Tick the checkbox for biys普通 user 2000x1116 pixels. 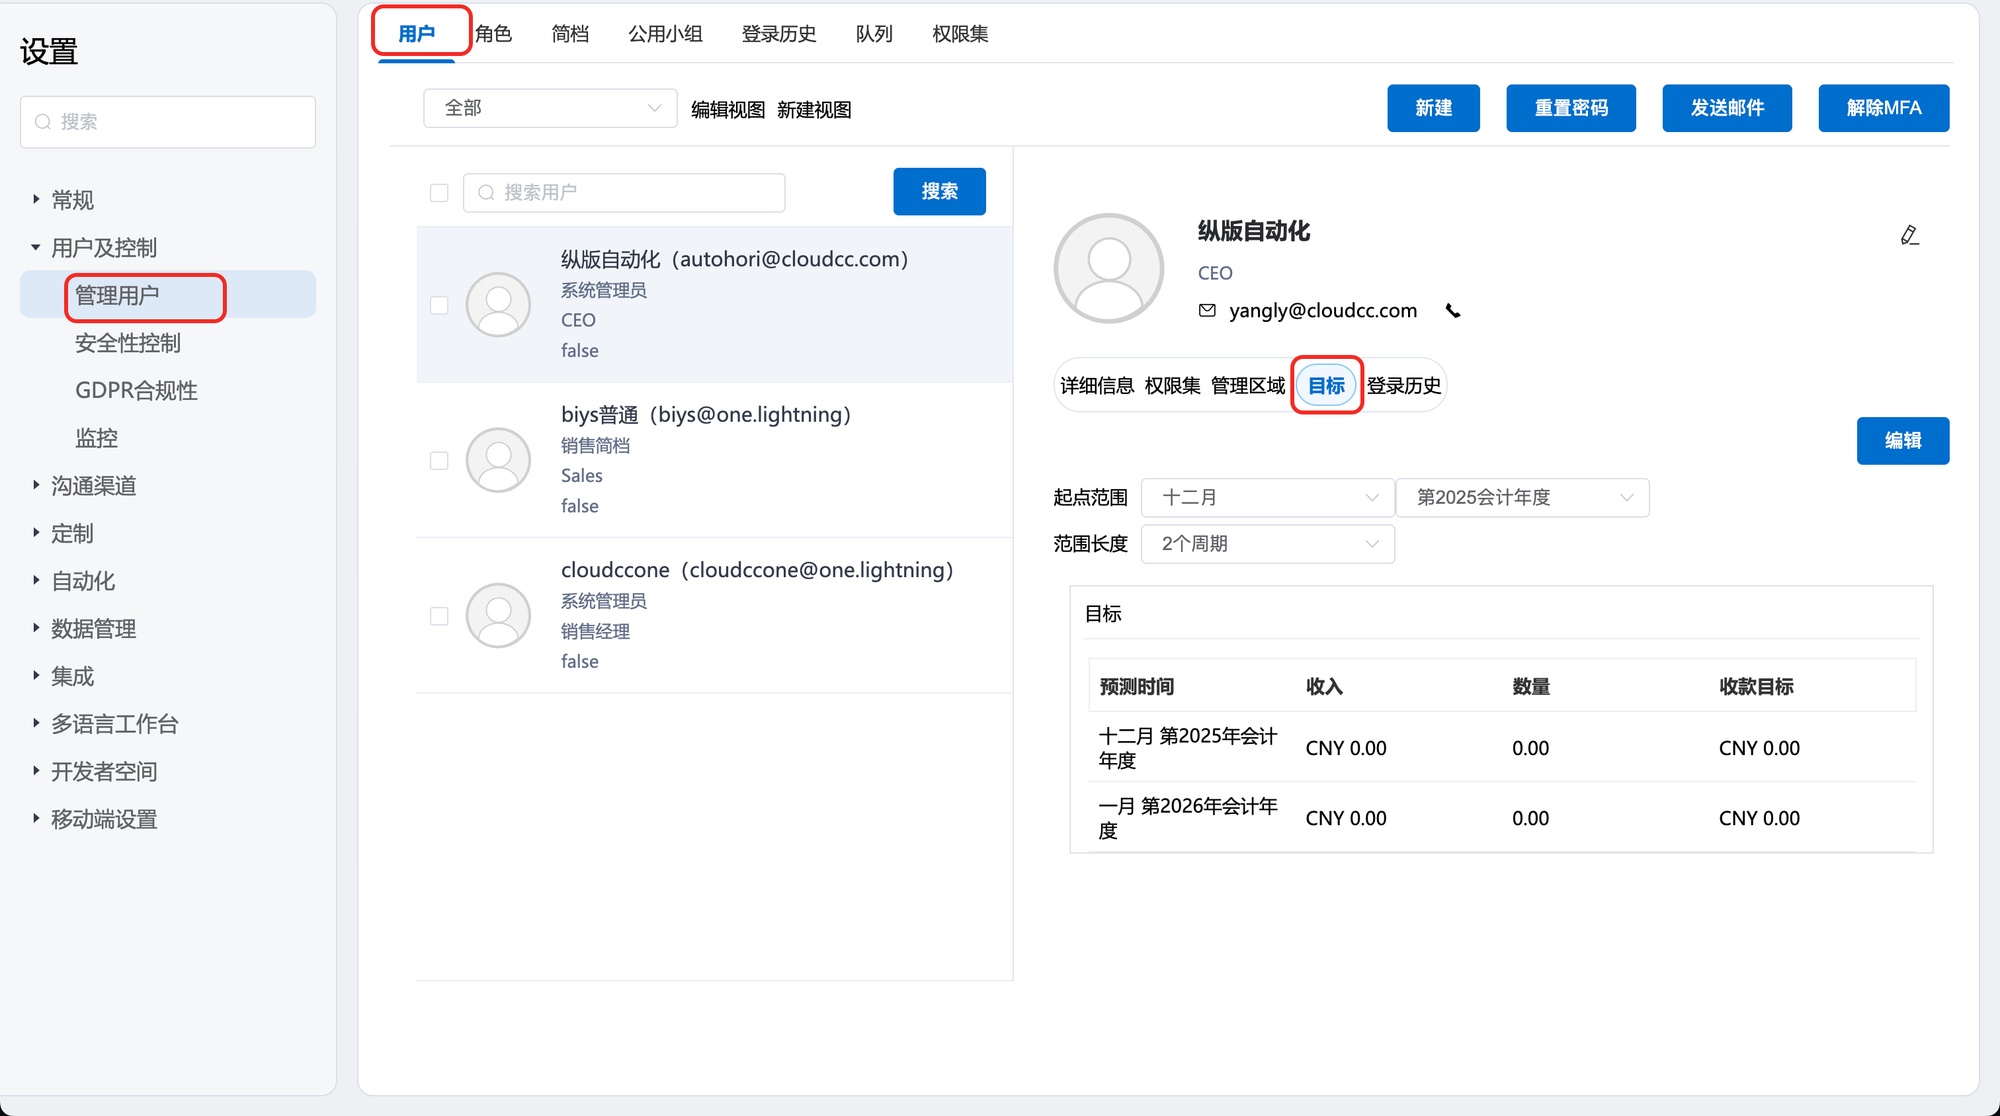(439, 460)
